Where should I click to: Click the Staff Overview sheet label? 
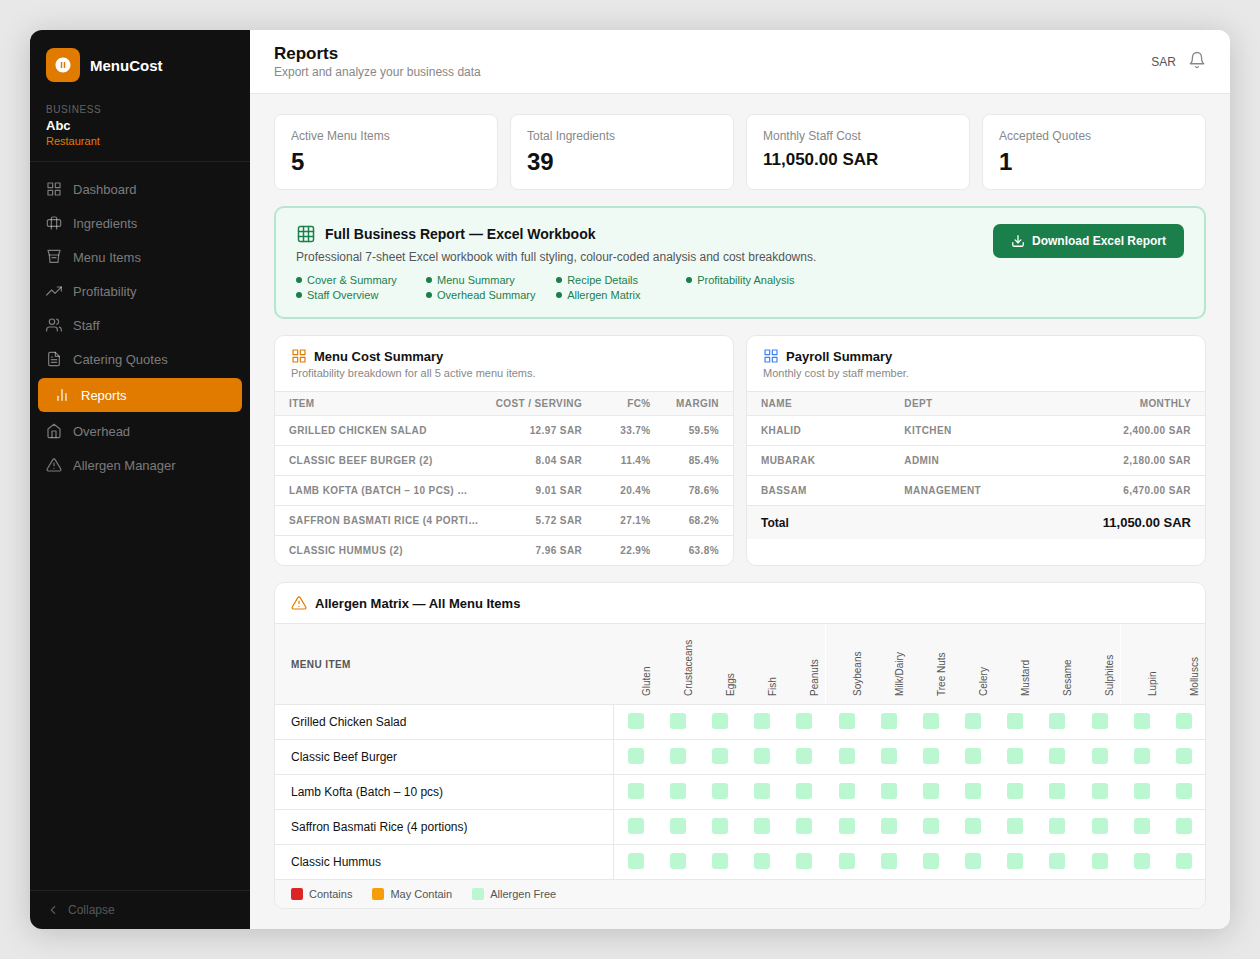[342, 295]
